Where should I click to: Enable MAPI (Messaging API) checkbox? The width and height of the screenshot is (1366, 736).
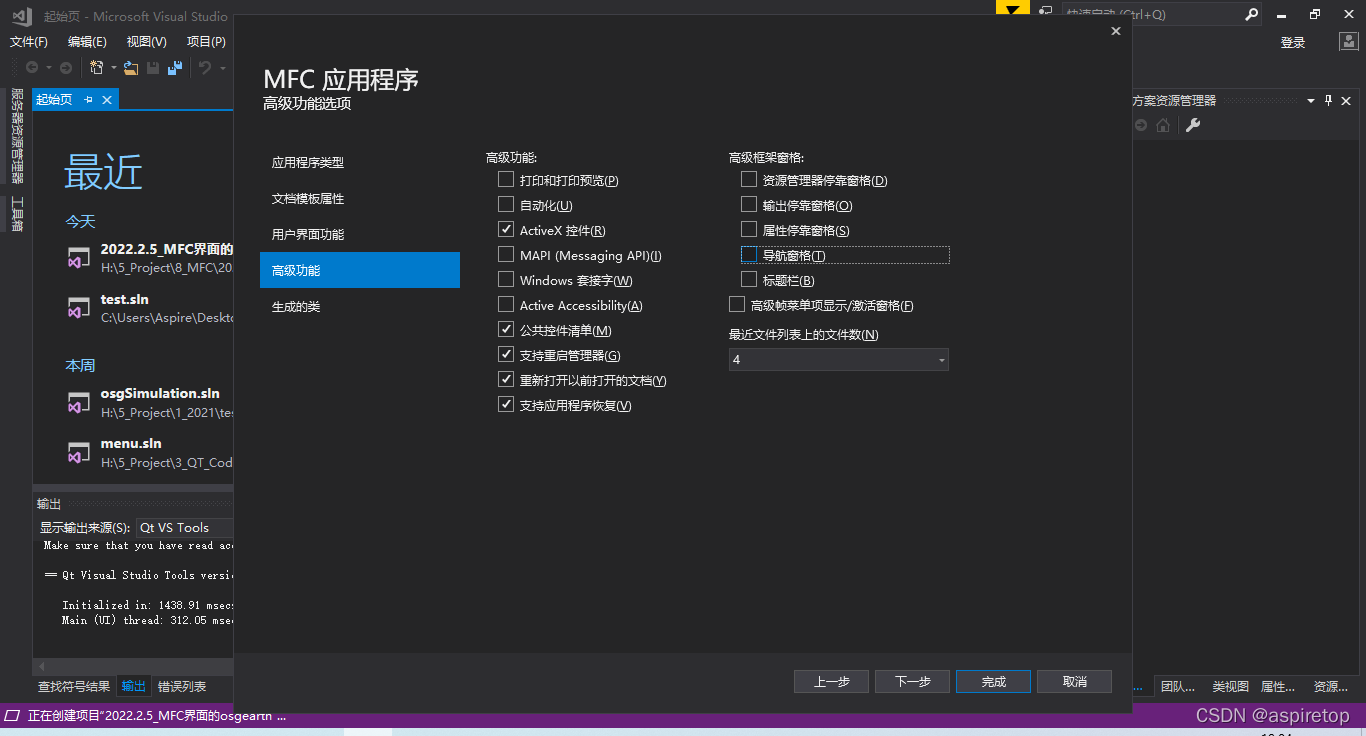pyautogui.click(x=506, y=255)
